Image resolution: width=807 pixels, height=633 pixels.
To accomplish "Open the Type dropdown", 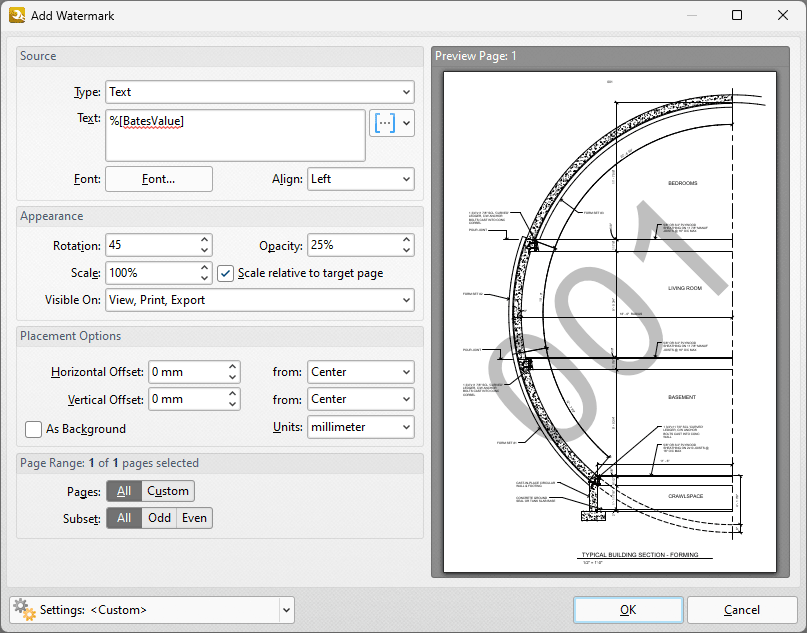I will click(x=260, y=92).
